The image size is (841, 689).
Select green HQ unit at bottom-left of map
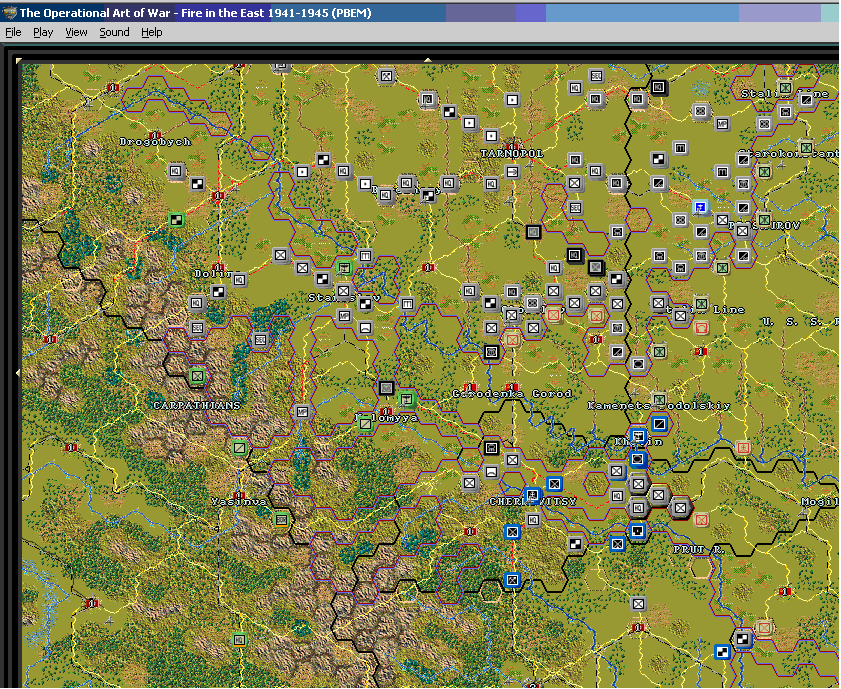click(x=239, y=639)
